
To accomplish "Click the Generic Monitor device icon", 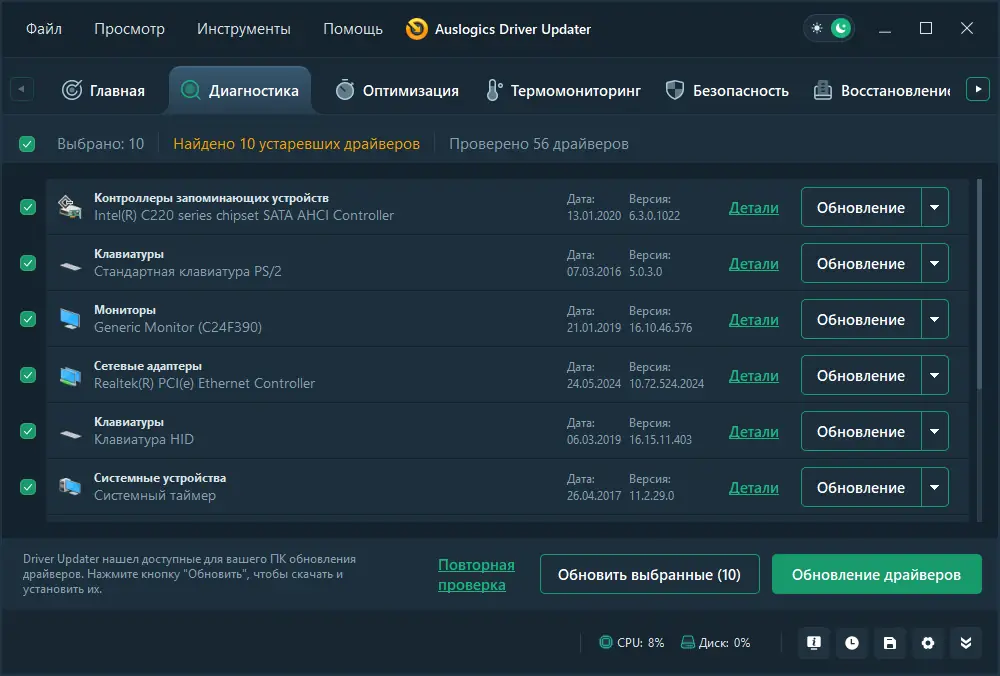I will pyautogui.click(x=70, y=320).
